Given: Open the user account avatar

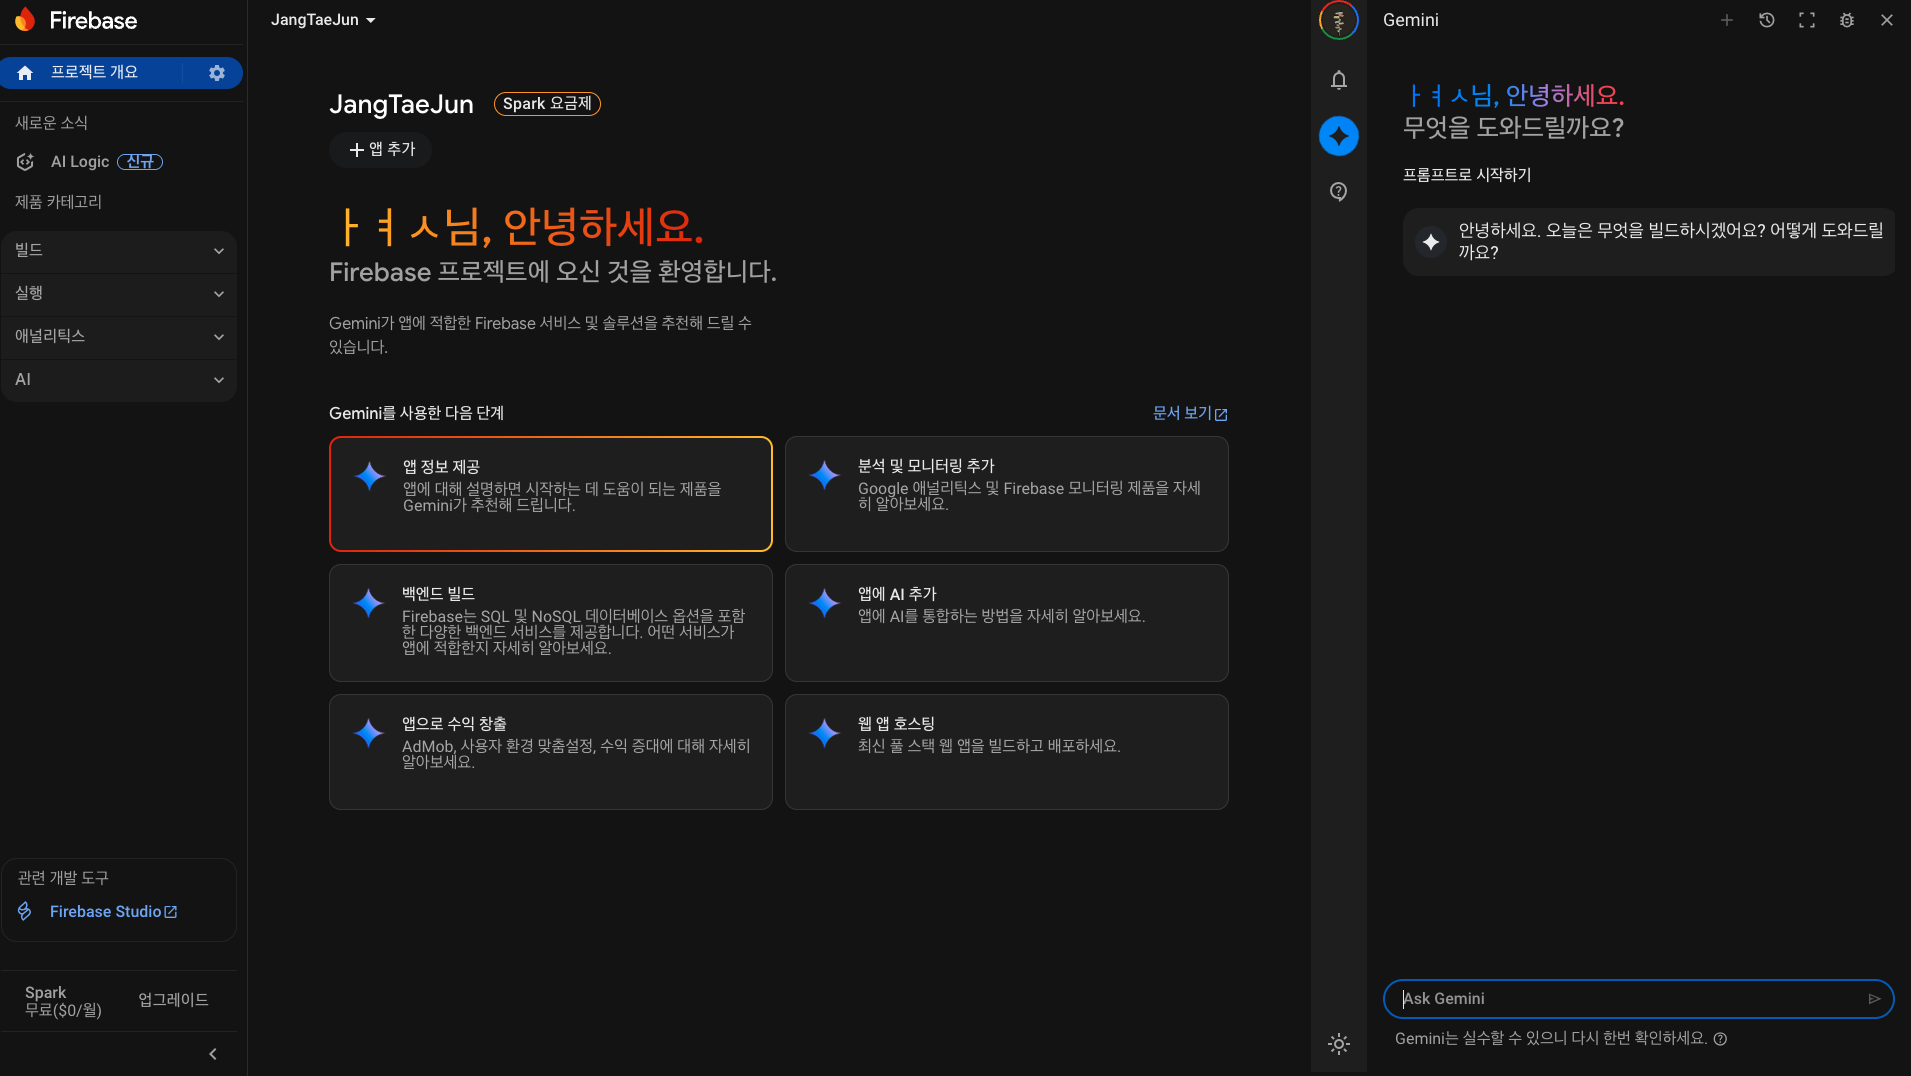Looking at the screenshot, I should pyautogui.click(x=1338, y=20).
